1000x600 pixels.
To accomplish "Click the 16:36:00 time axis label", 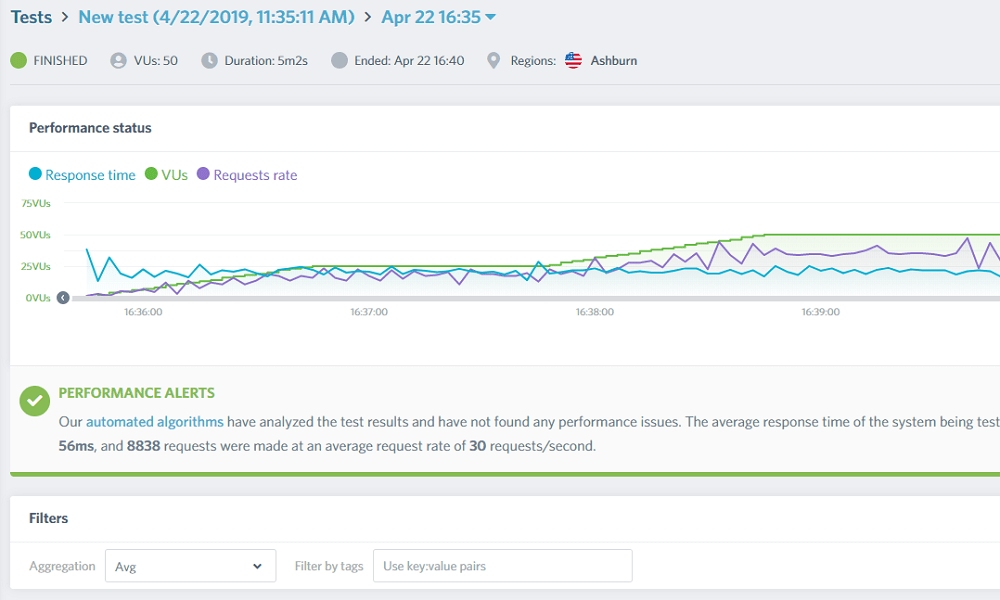I will pos(143,312).
